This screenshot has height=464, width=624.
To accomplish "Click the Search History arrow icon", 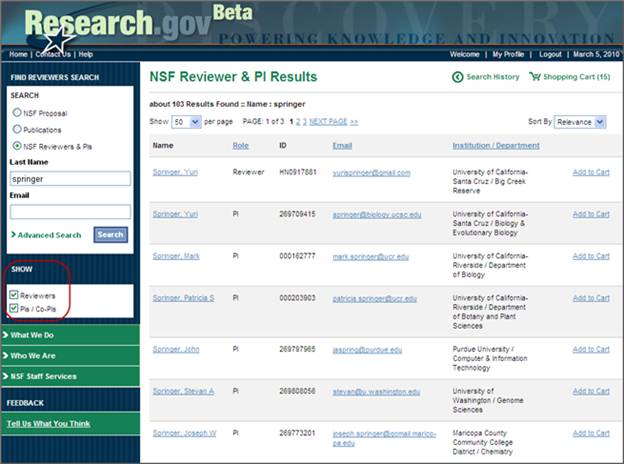I will (x=458, y=77).
